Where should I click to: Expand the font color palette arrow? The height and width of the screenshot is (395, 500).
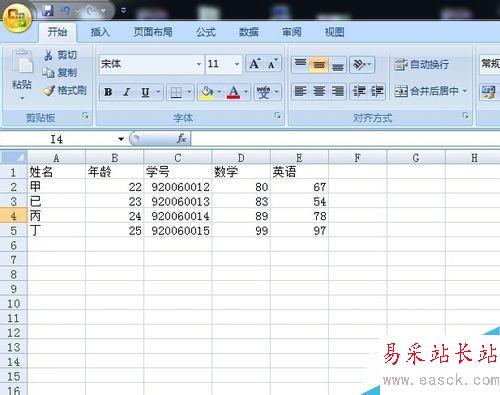(x=246, y=92)
